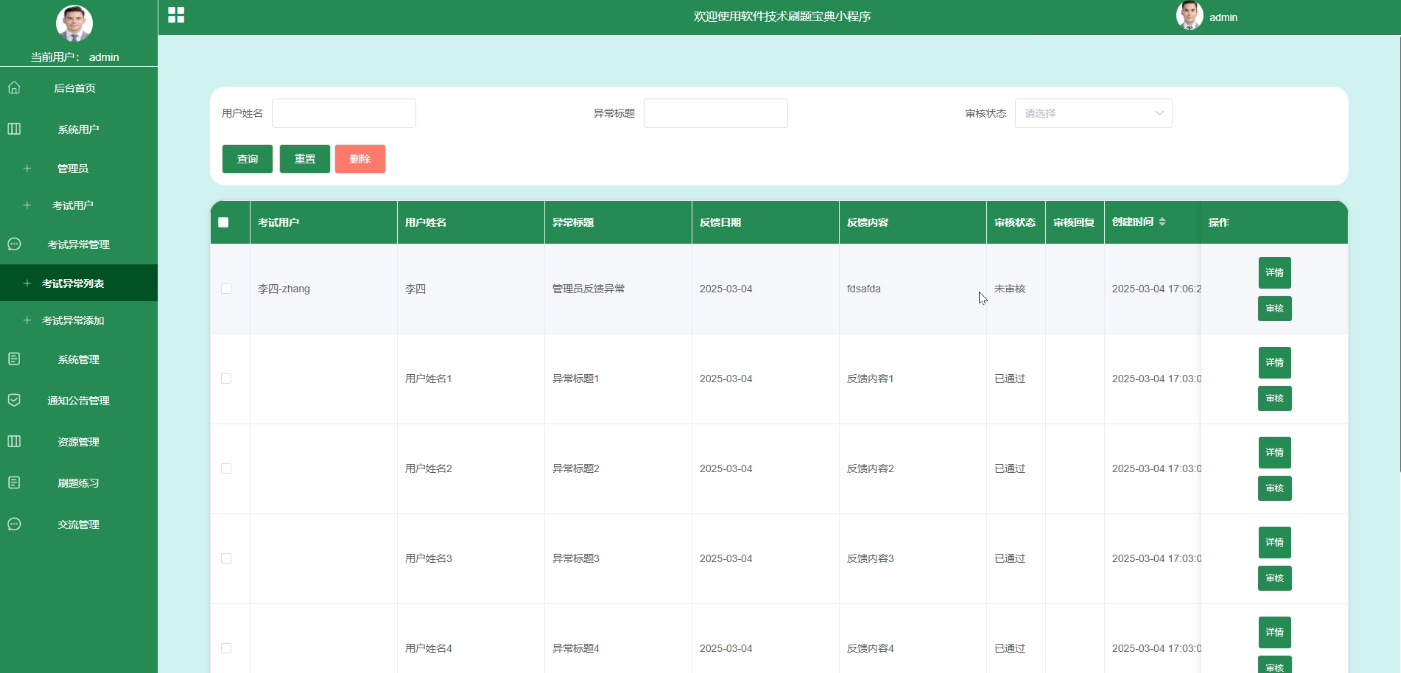This screenshot has height=673, width=1401.
Task: Click plus icon beside 考试异常添加
Action: (27, 321)
